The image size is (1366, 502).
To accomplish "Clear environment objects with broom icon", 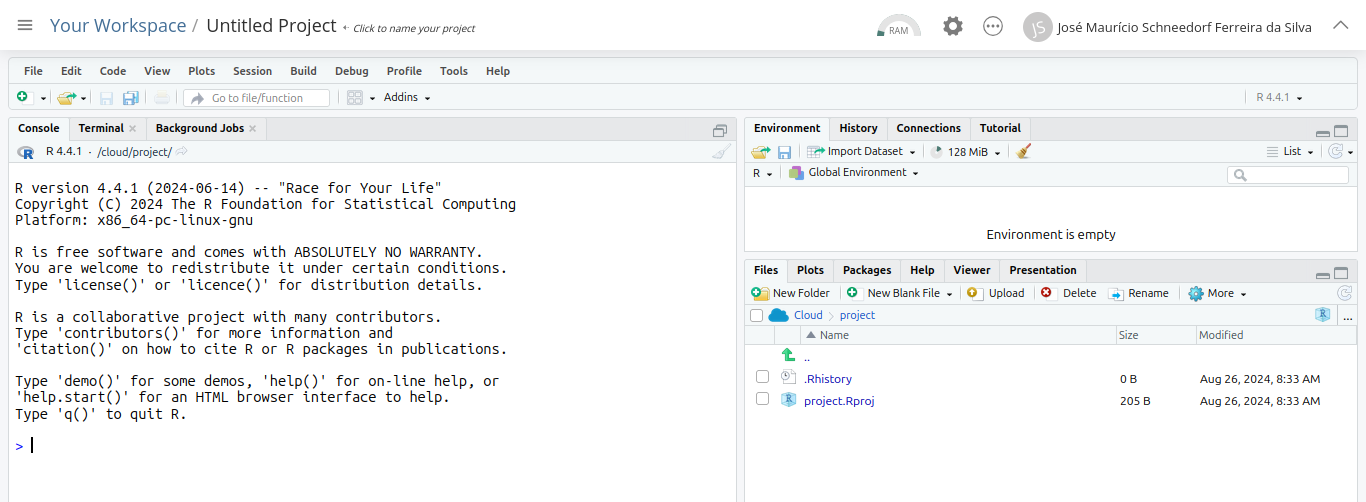I will (1023, 152).
